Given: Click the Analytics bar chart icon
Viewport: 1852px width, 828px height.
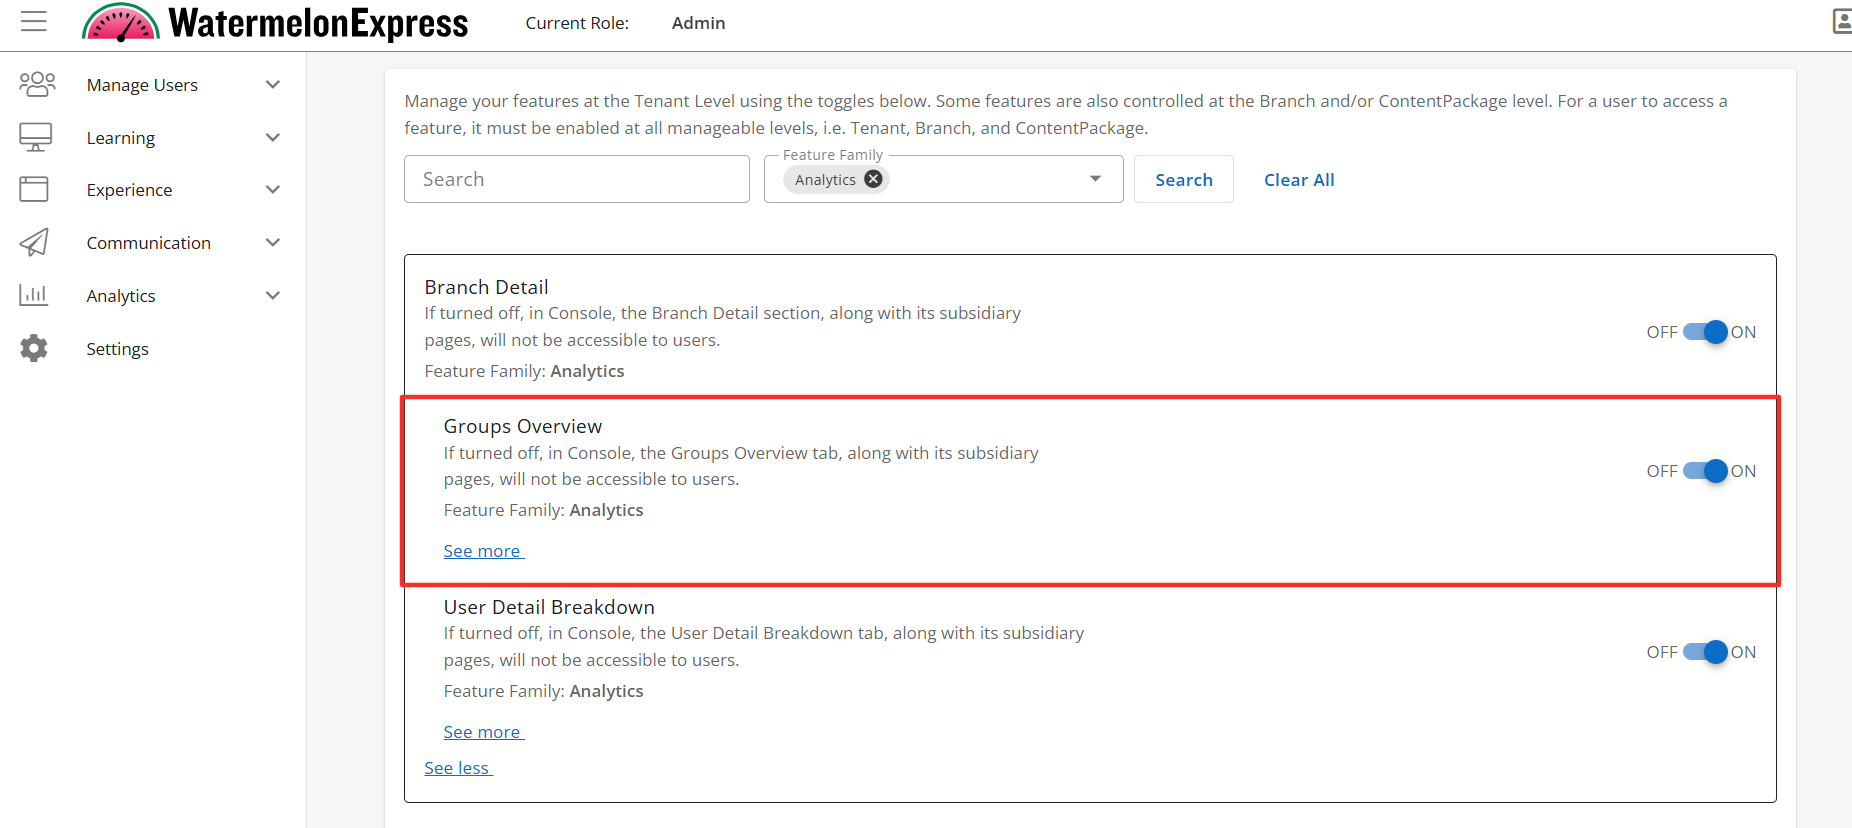Looking at the screenshot, I should click(x=34, y=295).
